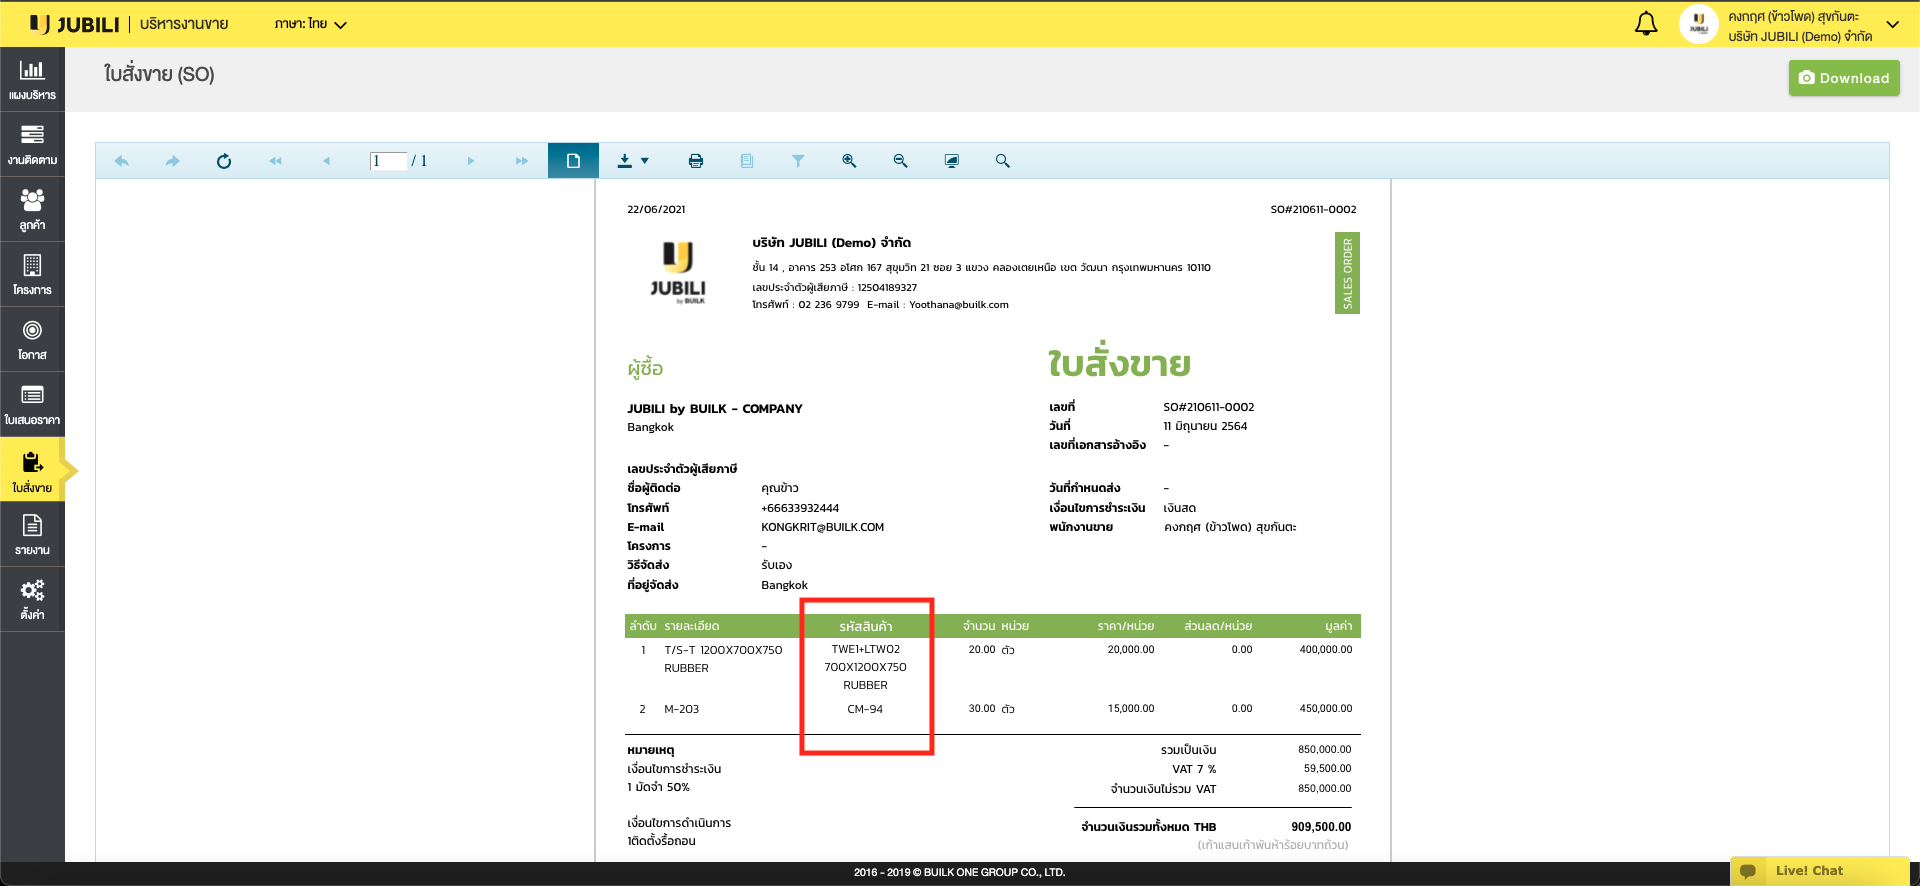Open the แผงบริหาร dashboard
This screenshot has width=1920, height=886.
[x=32, y=80]
